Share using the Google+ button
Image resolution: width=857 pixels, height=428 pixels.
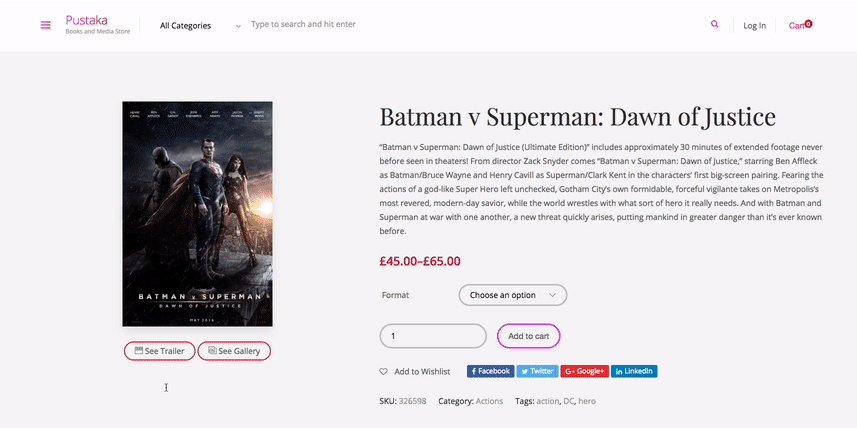584,371
